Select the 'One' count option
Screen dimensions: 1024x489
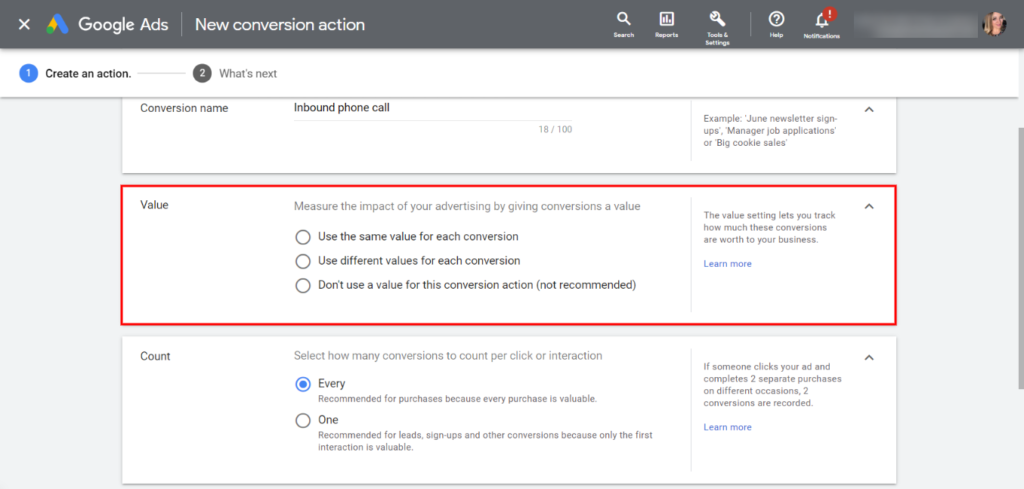(x=303, y=421)
